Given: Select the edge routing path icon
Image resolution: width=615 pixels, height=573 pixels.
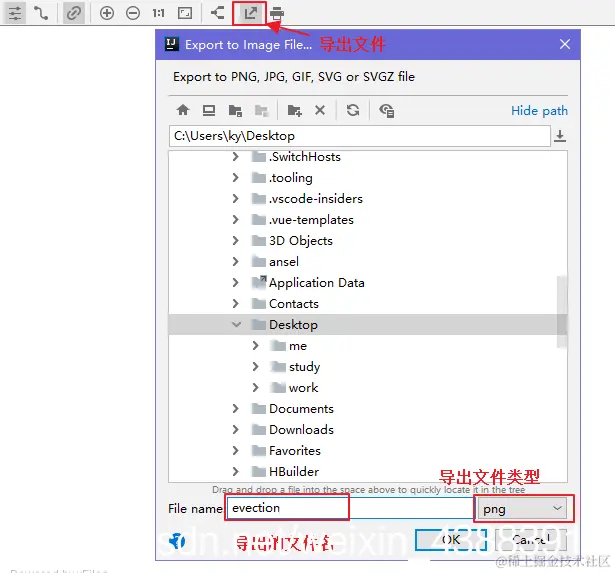Looking at the screenshot, I should 41,13.
